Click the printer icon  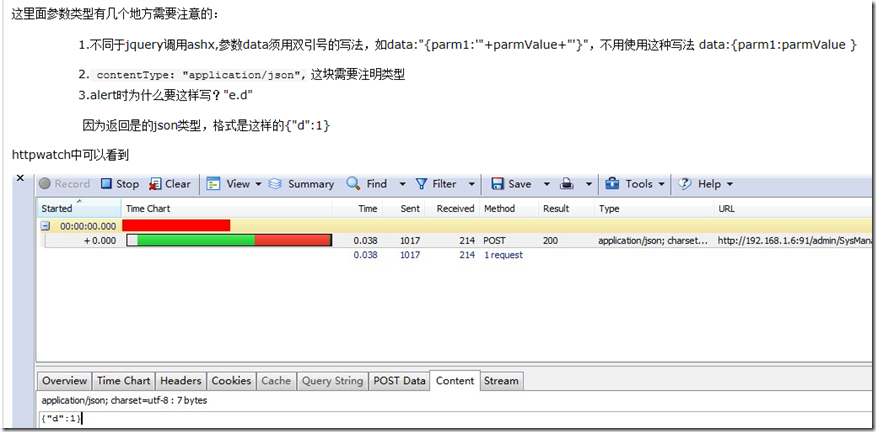click(568, 184)
